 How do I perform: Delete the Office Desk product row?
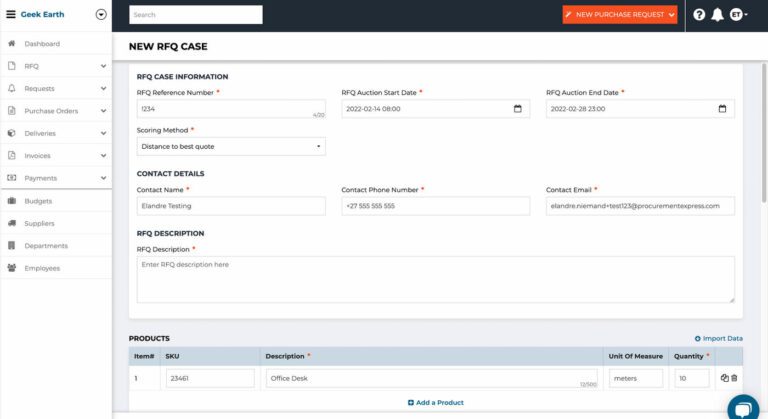[734, 378]
